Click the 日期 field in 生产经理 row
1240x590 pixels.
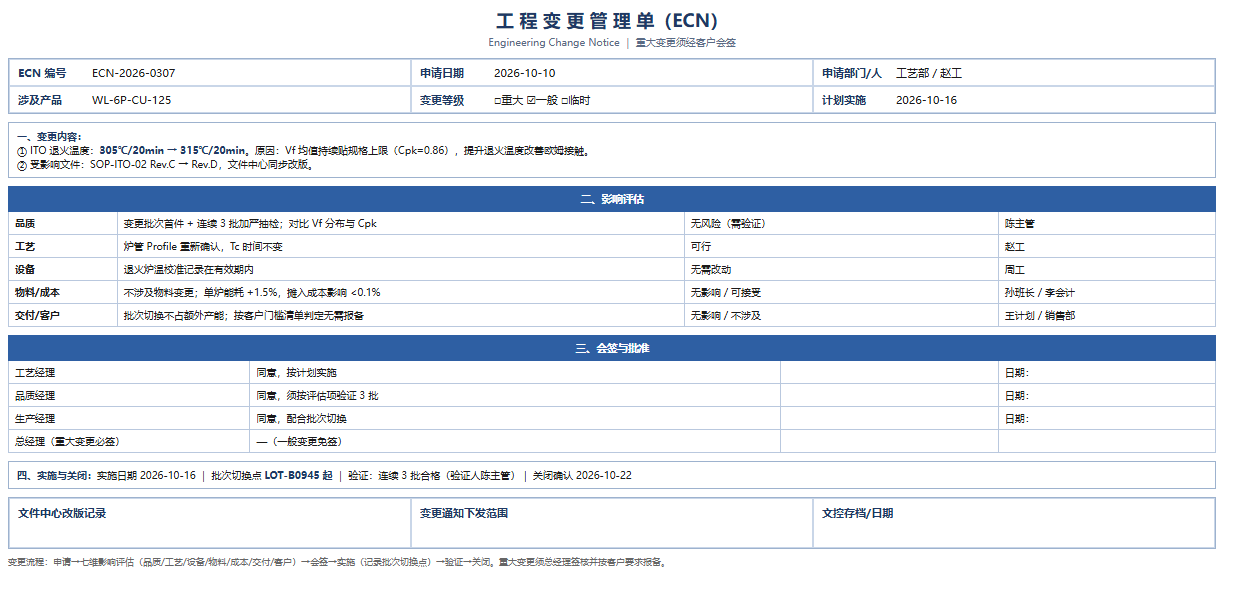point(1107,418)
